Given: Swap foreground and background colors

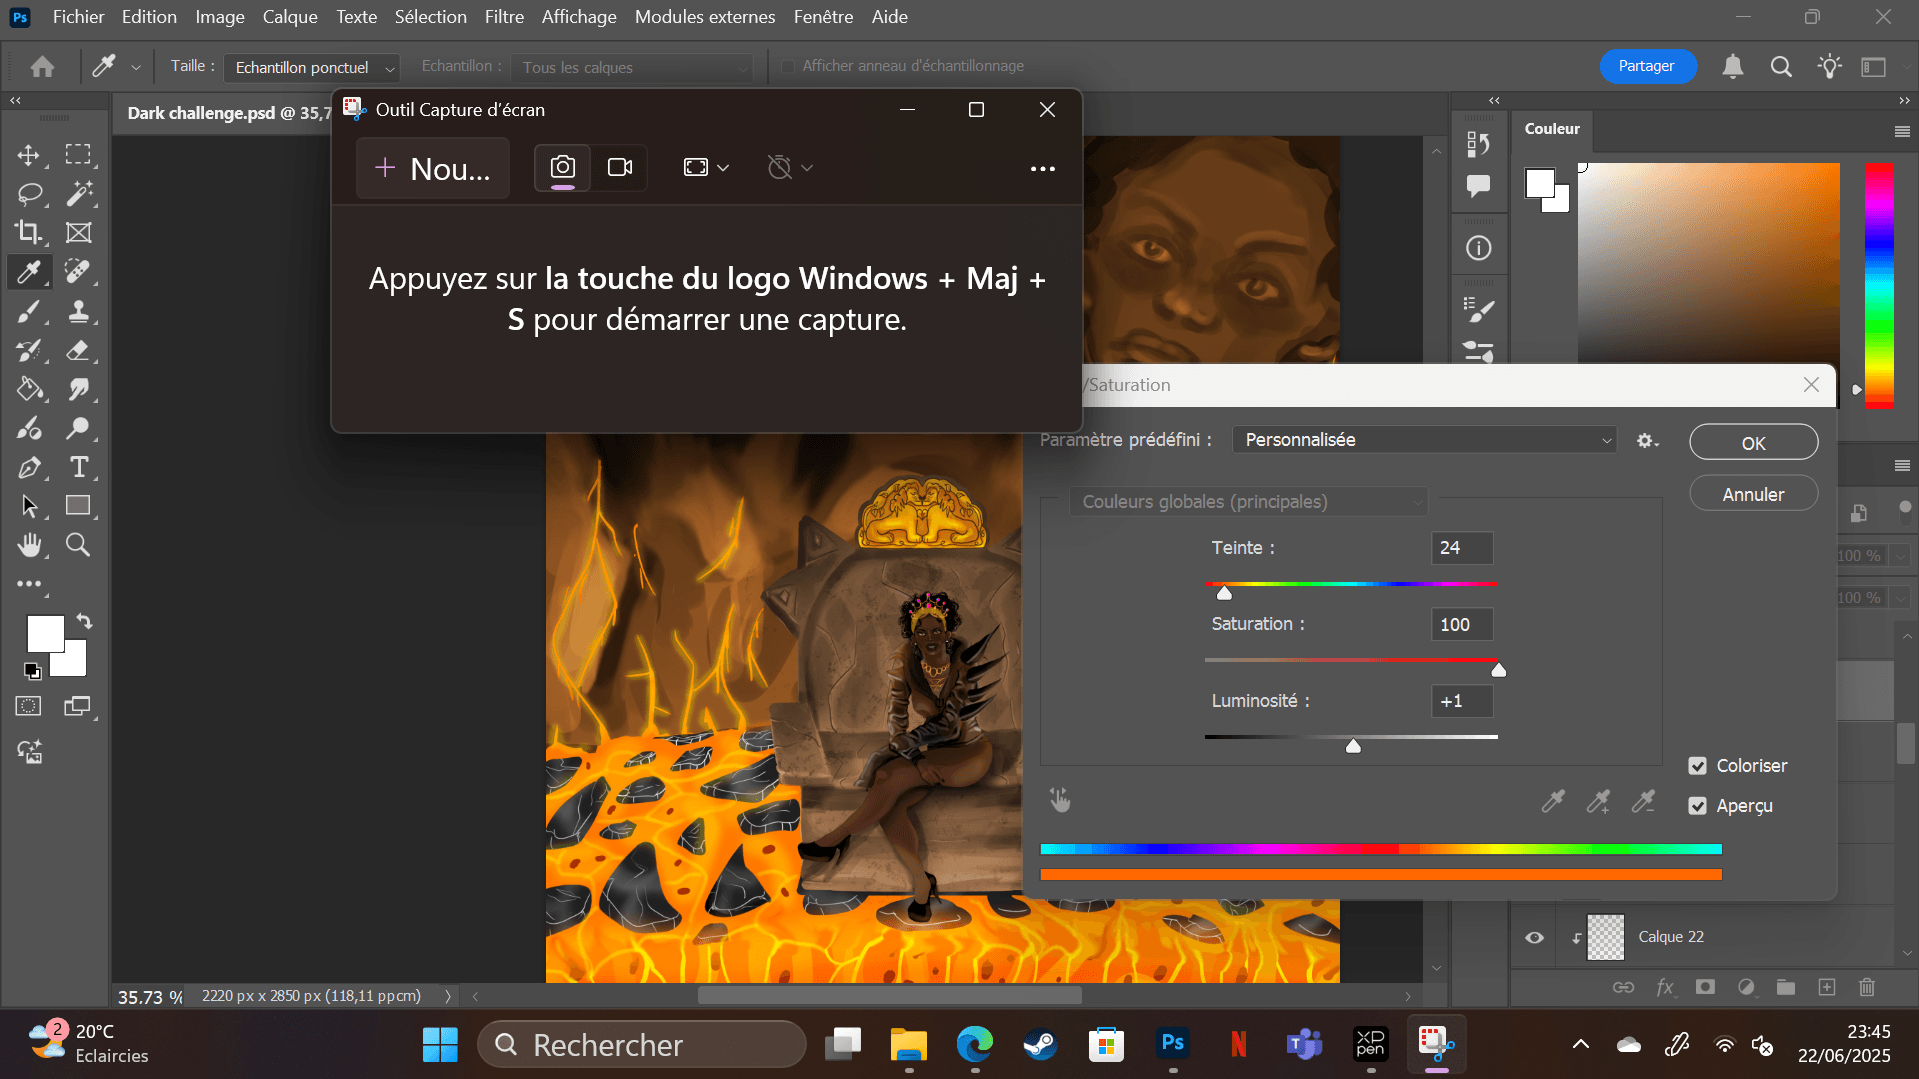Looking at the screenshot, I should 84,621.
